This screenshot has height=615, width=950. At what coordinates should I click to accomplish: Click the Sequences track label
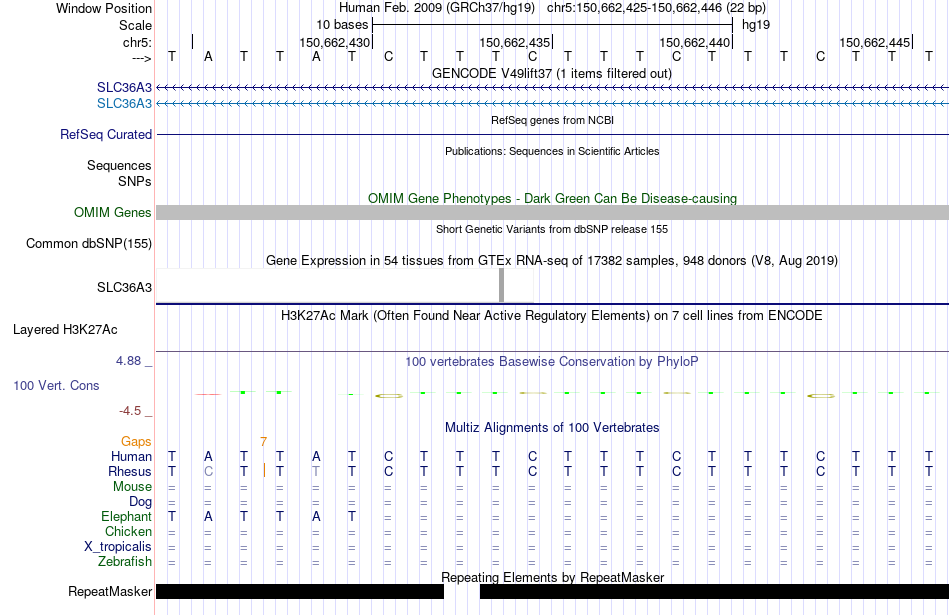pyautogui.click(x=119, y=165)
